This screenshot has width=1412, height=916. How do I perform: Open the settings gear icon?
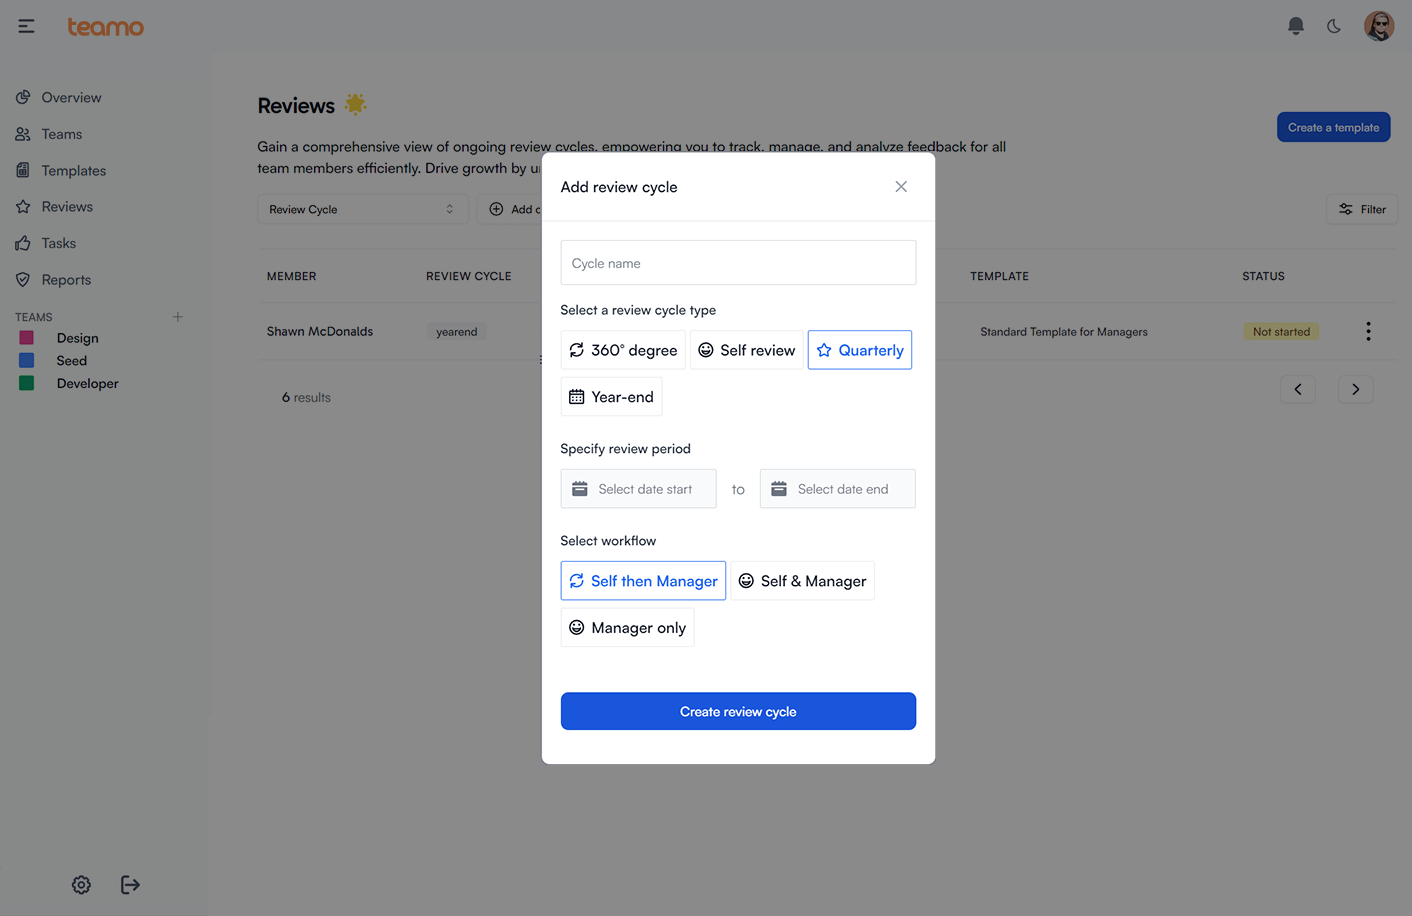point(81,885)
